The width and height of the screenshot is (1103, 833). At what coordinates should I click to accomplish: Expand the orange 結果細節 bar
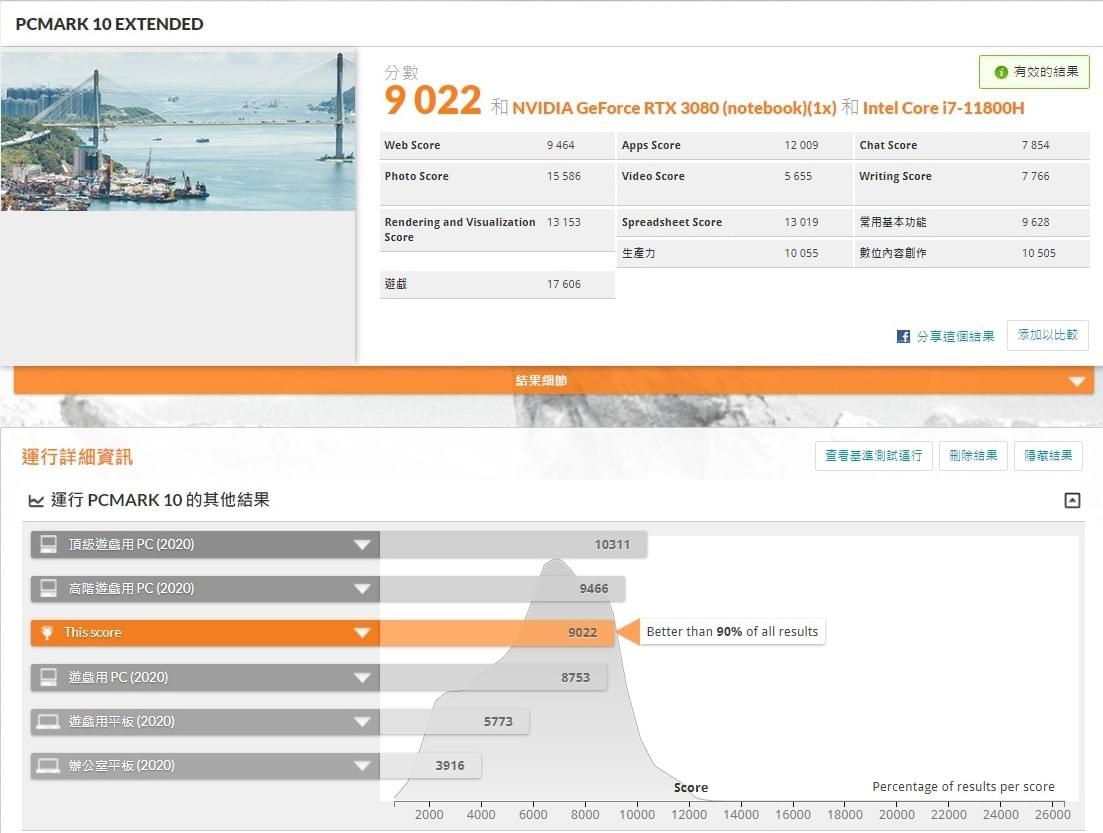(x=554, y=381)
